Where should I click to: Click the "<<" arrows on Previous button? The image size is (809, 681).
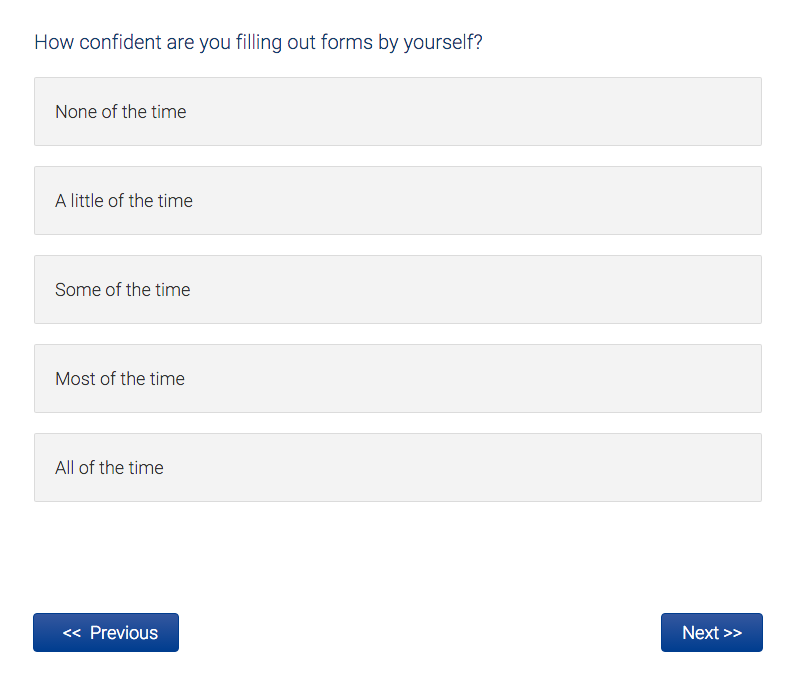coord(71,633)
